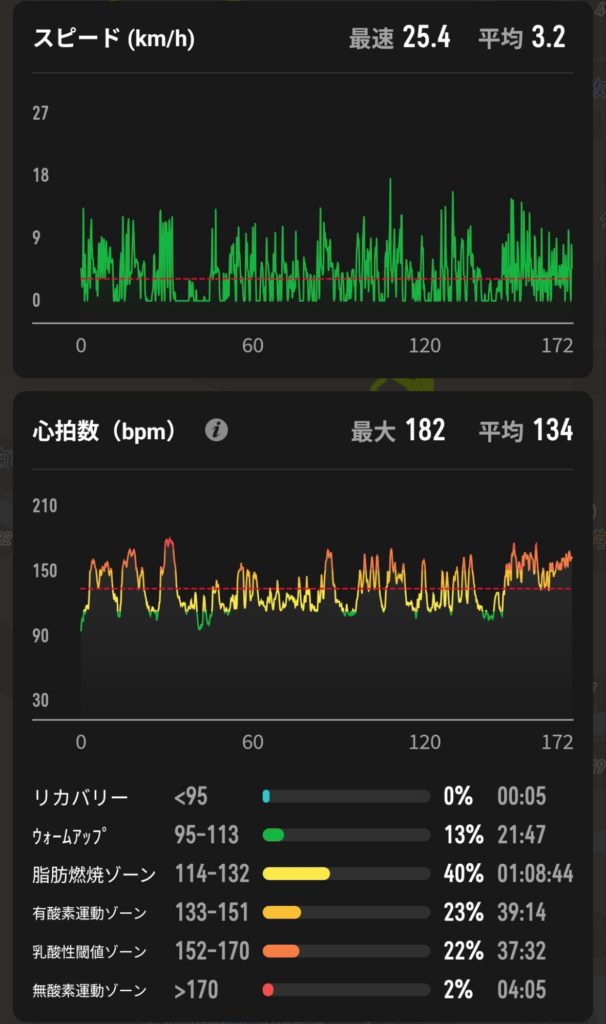Tap the 無酸素運動ゾーン zone label
Viewport: 606px width, 1024px height.
coord(89,990)
